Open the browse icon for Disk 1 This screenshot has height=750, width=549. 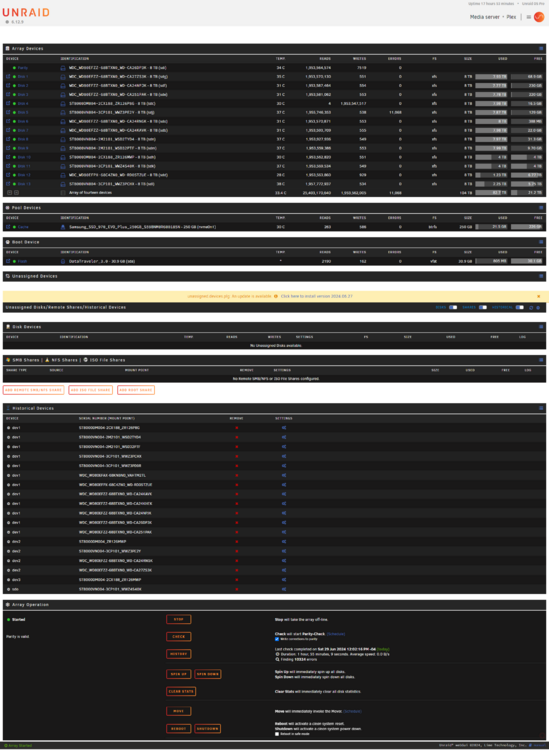pos(8,77)
